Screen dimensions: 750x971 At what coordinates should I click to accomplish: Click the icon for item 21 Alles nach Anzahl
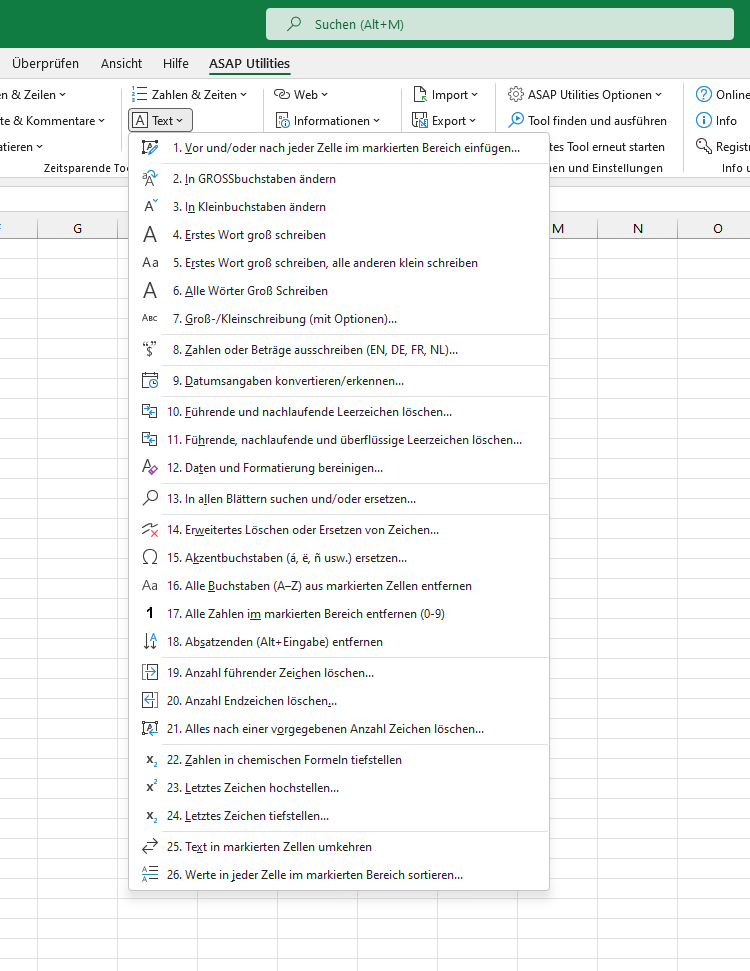coord(150,728)
